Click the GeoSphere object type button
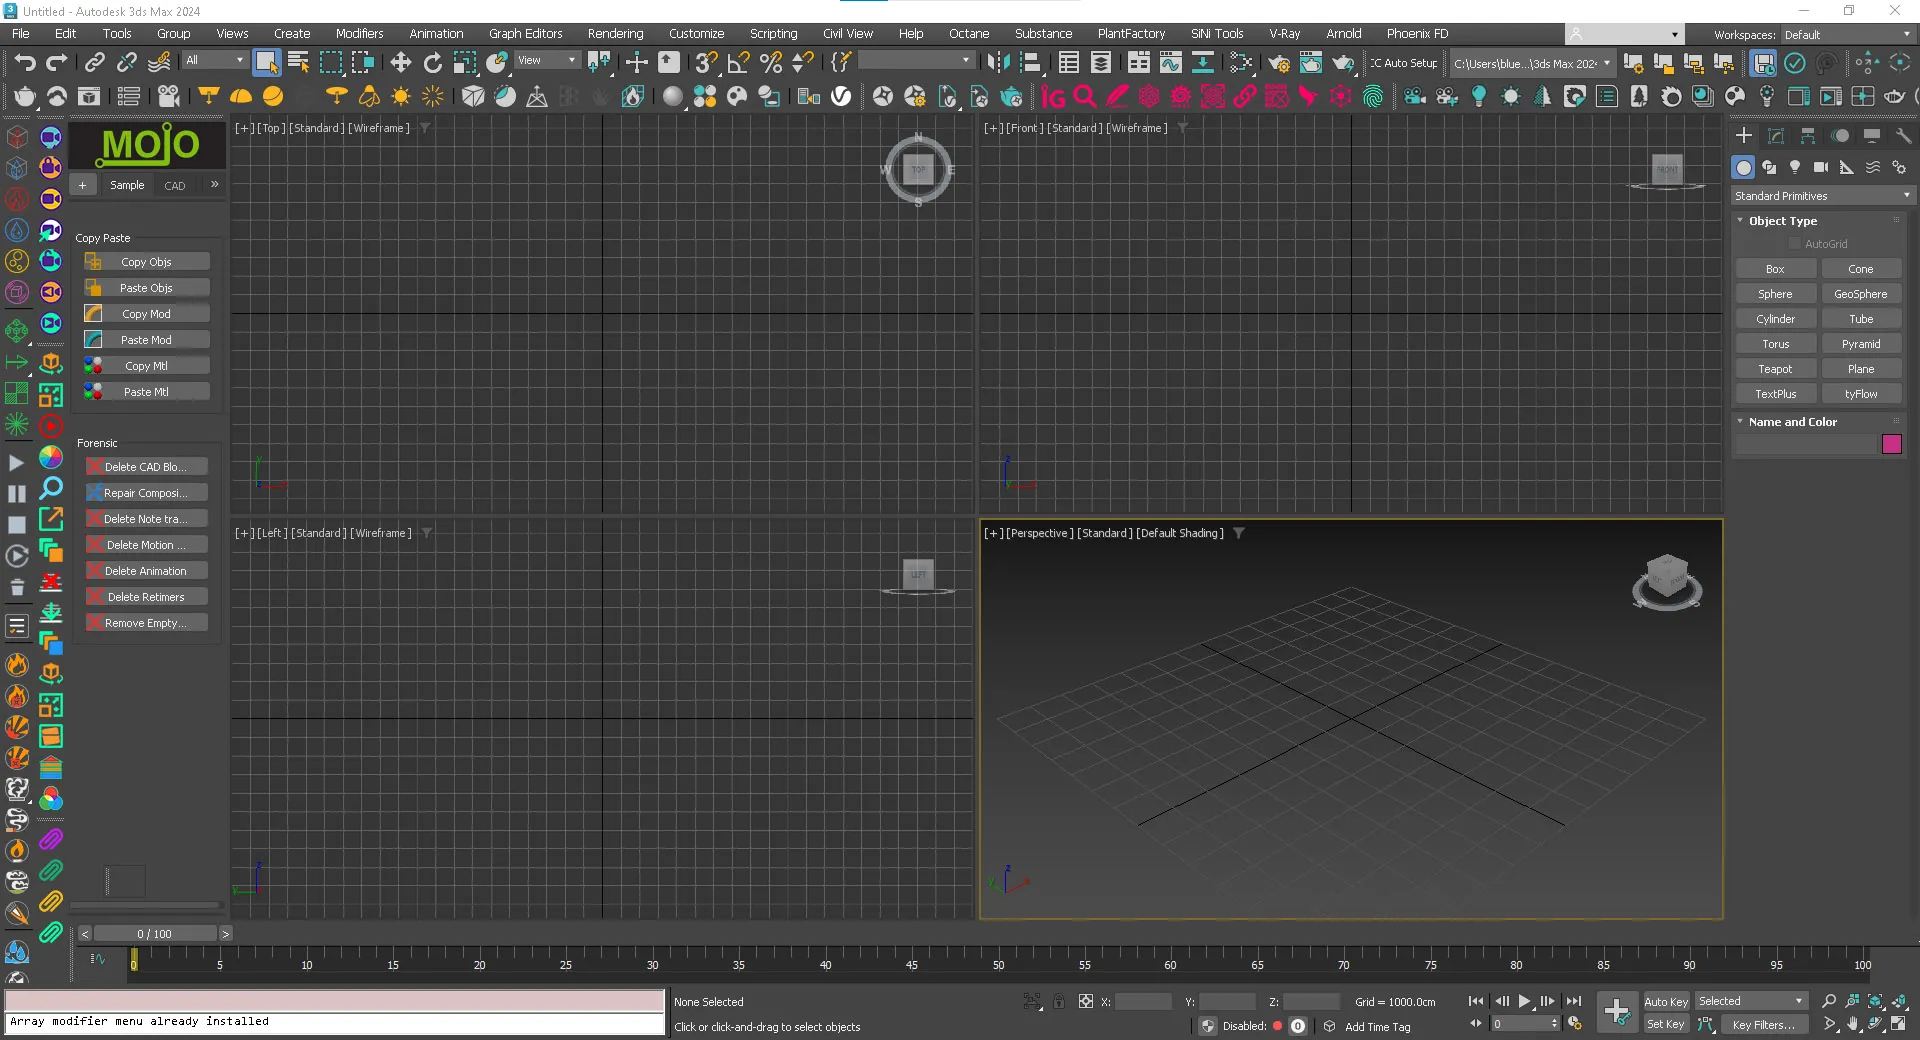This screenshot has width=1920, height=1040. tap(1860, 294)
